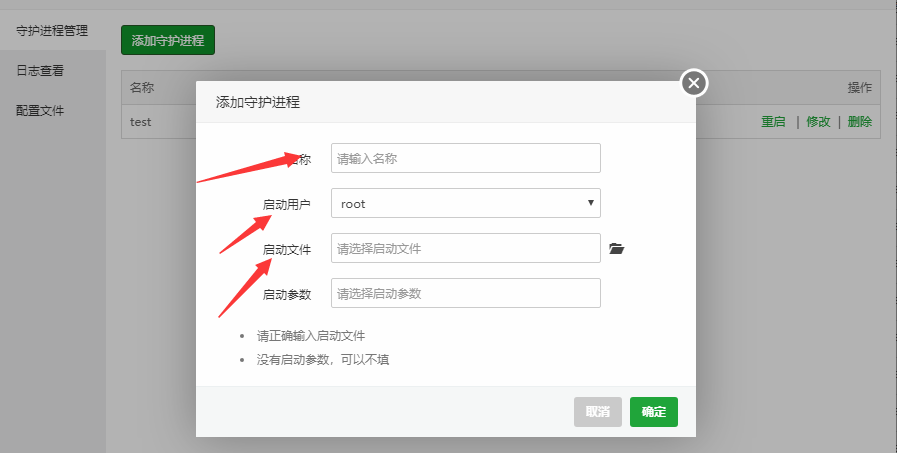Click 确定 to confirm the new process
The height and width of the screenshot is (453, 897).
pos(653,412)
